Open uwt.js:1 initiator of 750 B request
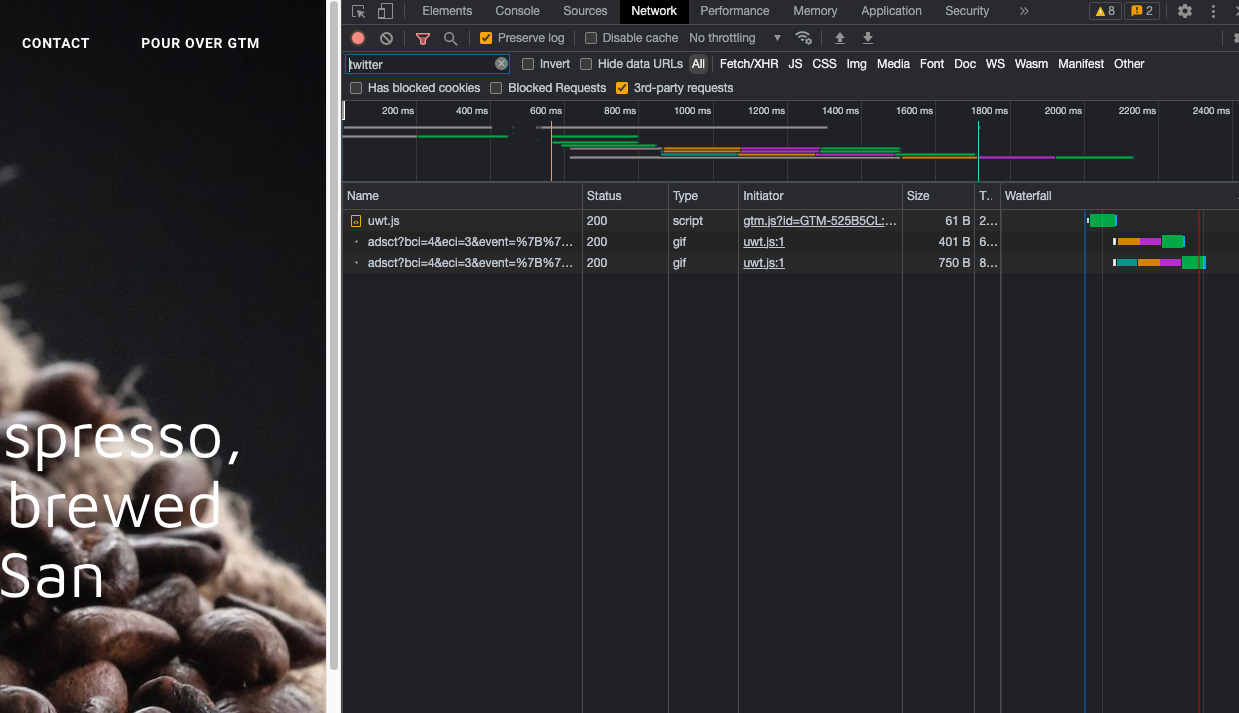 point(764,263)
